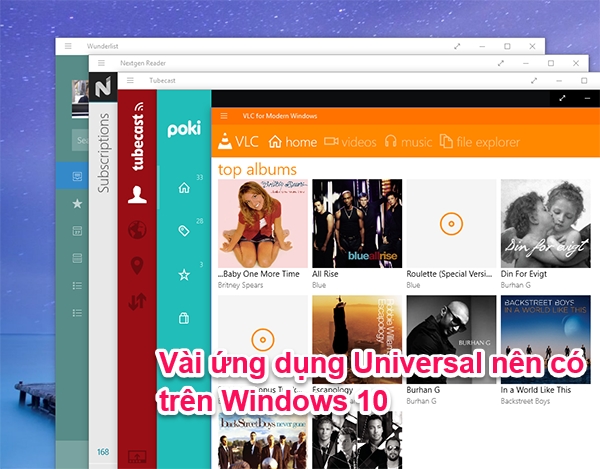Open the Poki tags icon
This screenshot has width=600, height=469.
click(x=183, y=231)
